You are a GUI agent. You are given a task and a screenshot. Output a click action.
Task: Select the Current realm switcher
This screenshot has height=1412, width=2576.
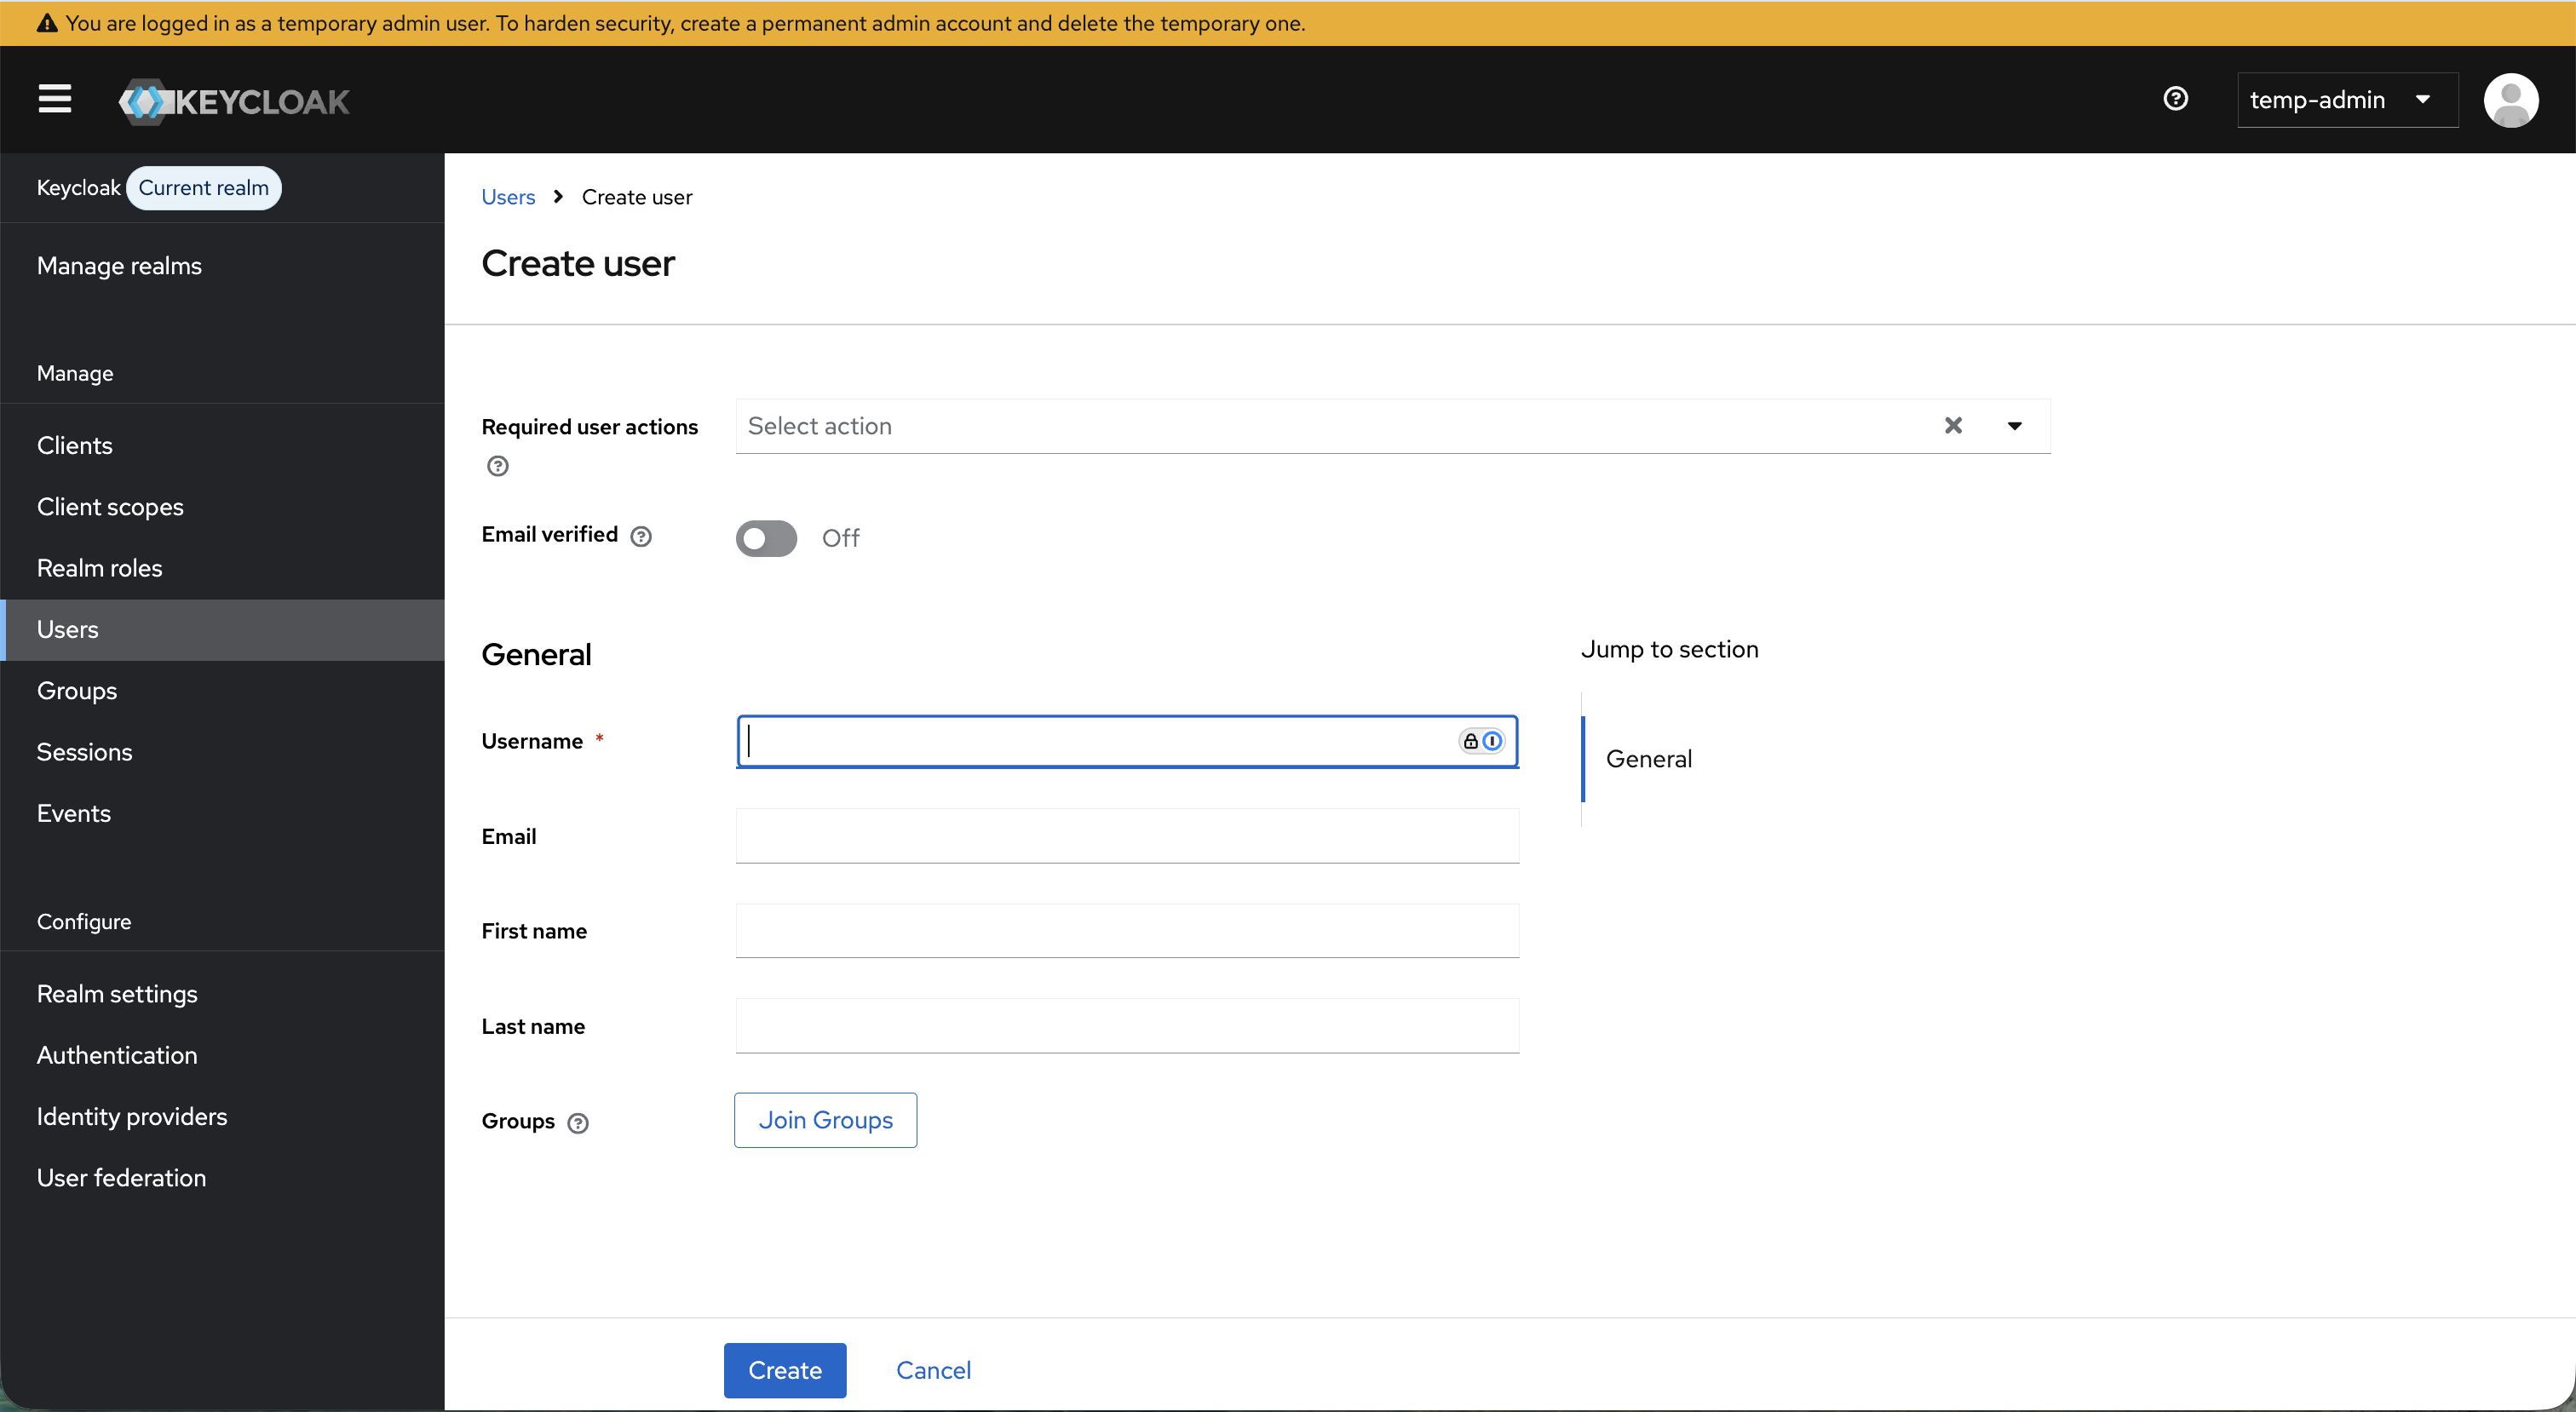[203, 188]
